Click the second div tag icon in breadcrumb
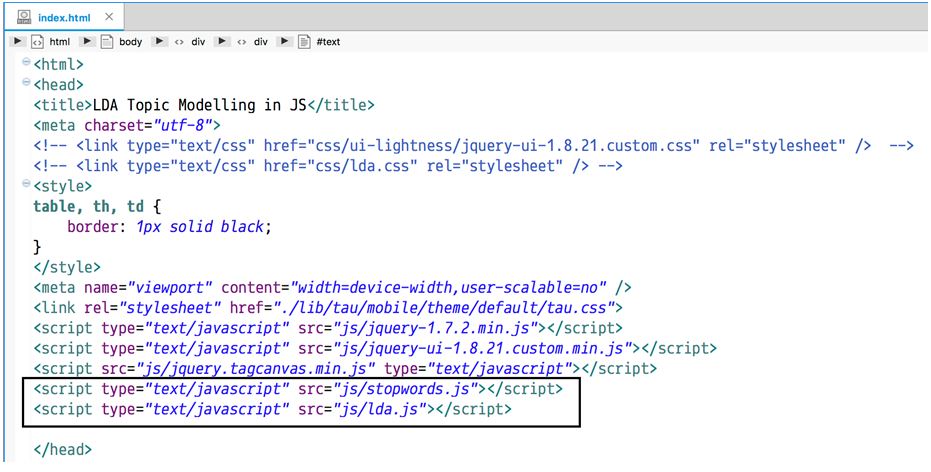Viewport: 931px width, 472px height. (241, 42)
